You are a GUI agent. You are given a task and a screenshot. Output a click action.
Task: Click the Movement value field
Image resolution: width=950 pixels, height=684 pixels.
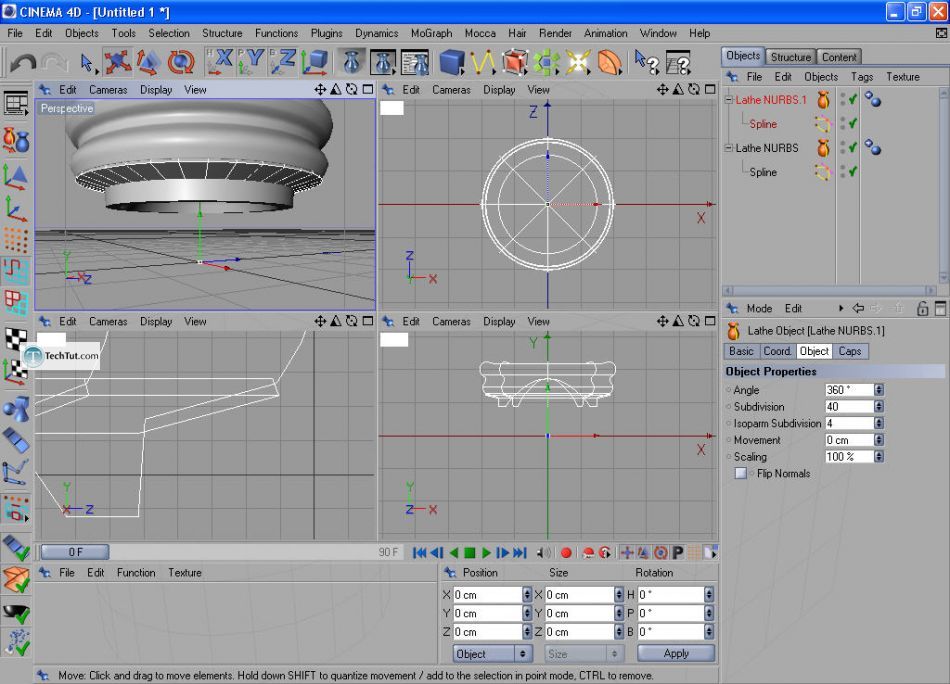pyautogui.click(x=849, y=440)
